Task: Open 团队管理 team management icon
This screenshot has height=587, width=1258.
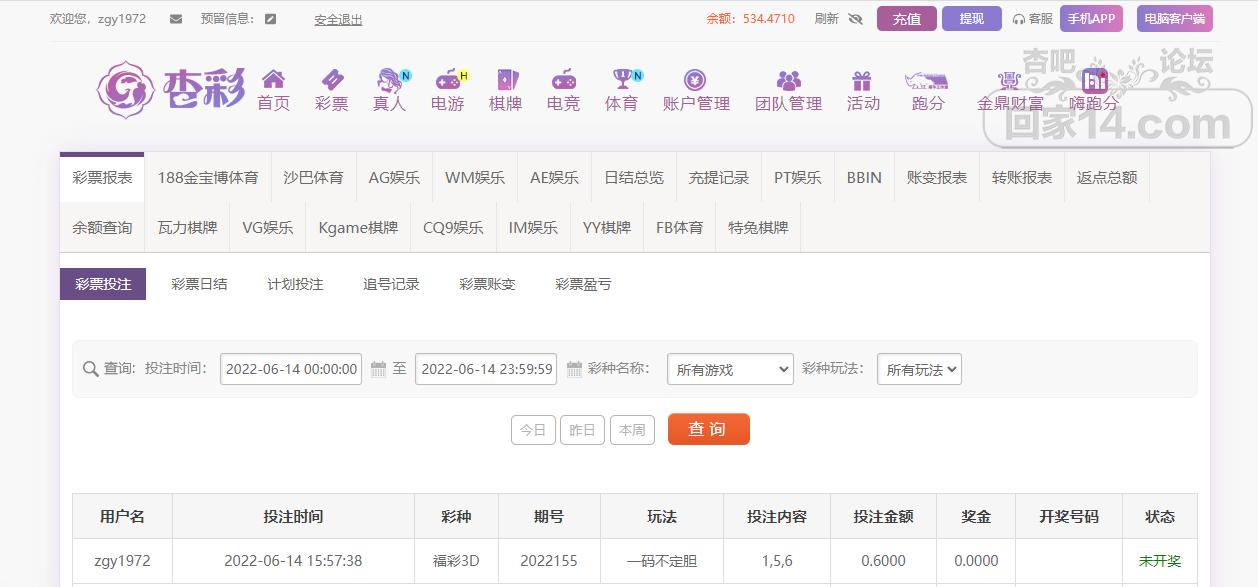Action: (x=788, y=80)
